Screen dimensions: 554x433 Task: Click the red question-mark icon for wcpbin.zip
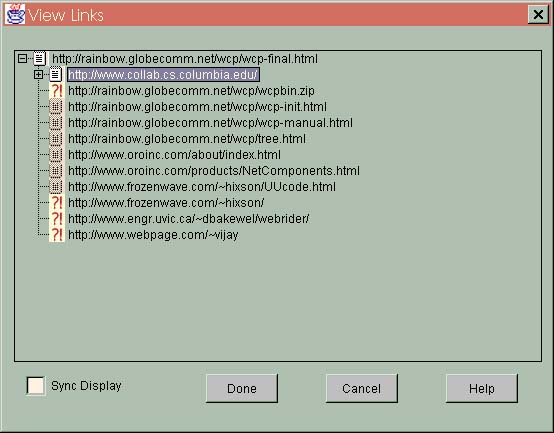(x=57, y=91)
